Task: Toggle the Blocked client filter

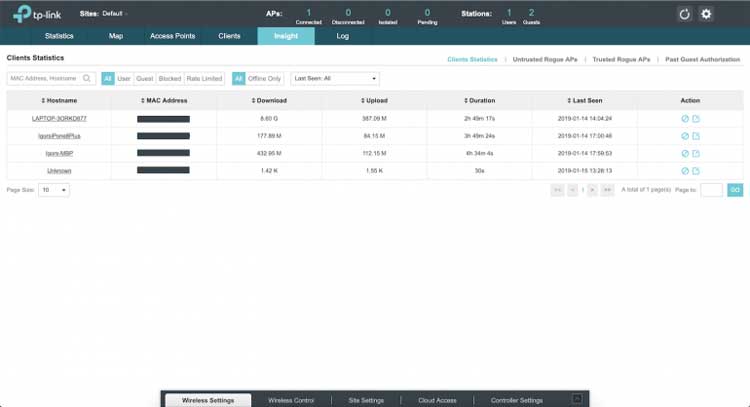Action: pos(169,78)
